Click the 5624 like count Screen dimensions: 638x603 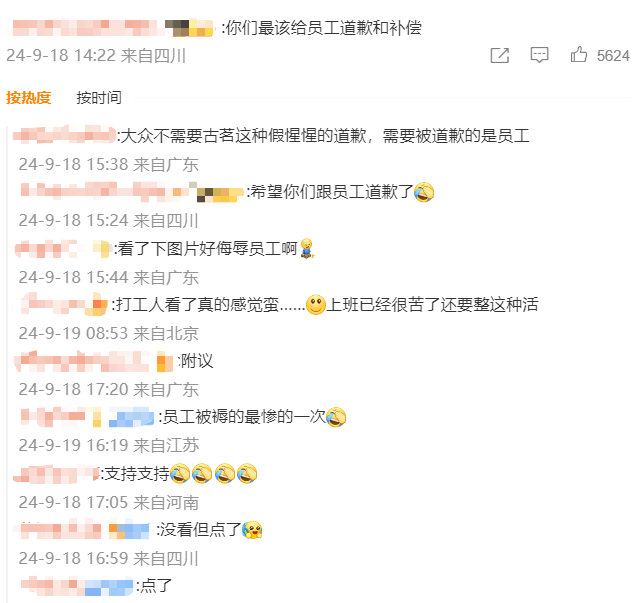(613, 56)
